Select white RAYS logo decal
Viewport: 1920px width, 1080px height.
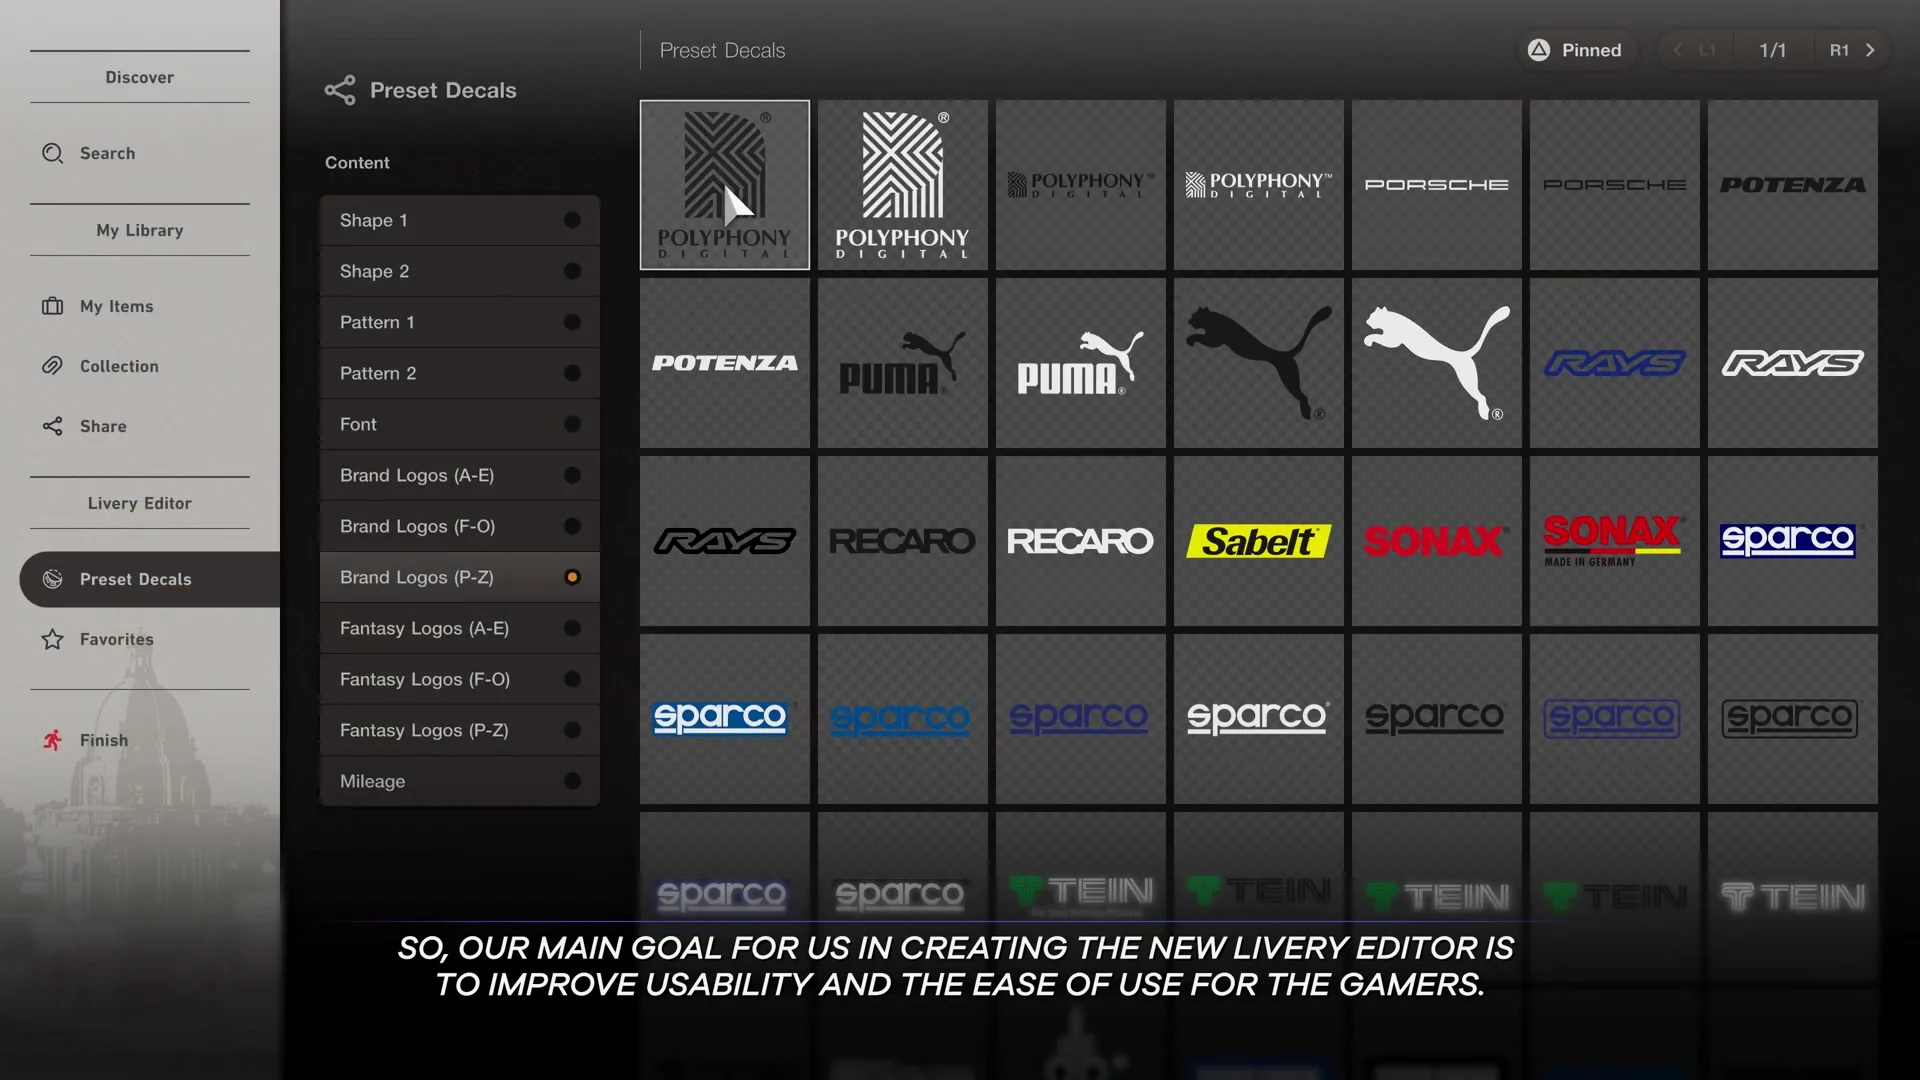[1793, 363]
